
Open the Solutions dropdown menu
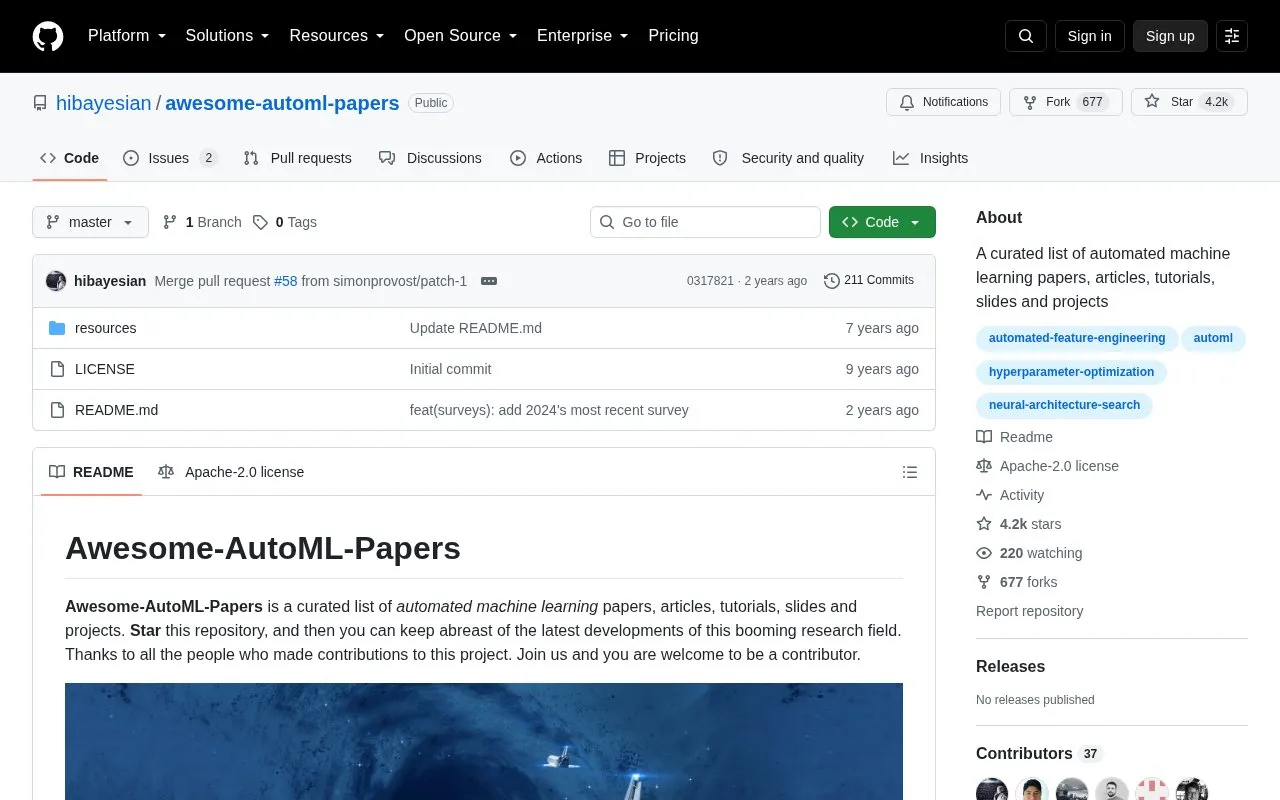(x=228, y=36)
